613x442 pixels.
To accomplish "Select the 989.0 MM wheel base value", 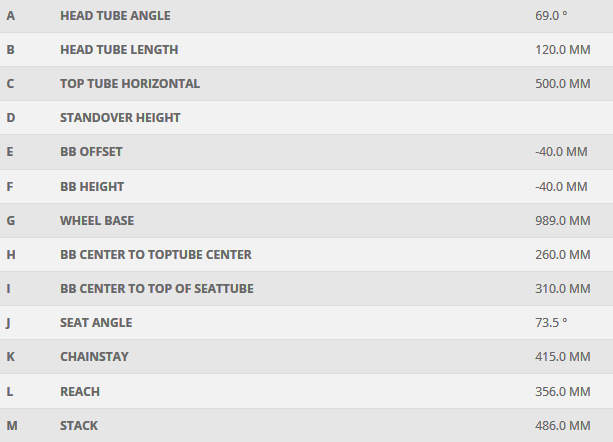I will click(562, 221).
